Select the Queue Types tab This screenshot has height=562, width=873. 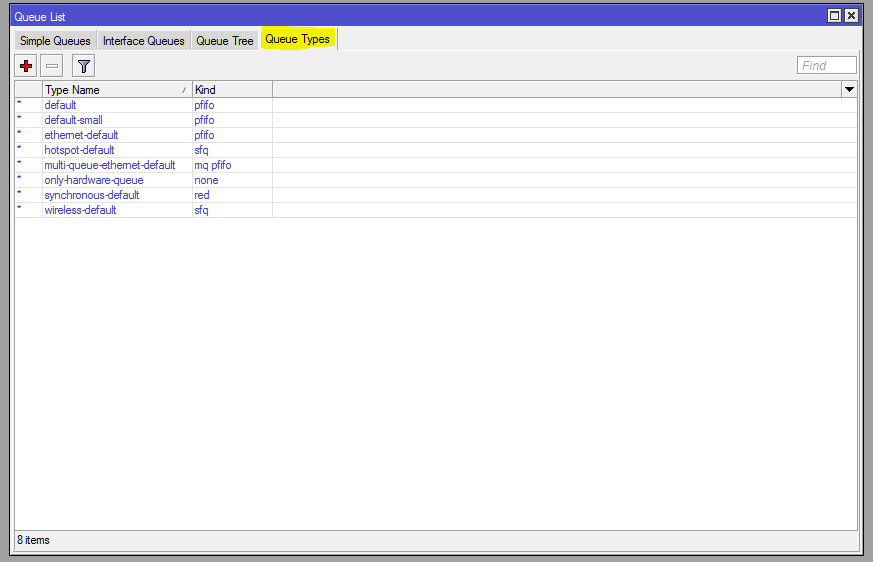tap(298, 40)
